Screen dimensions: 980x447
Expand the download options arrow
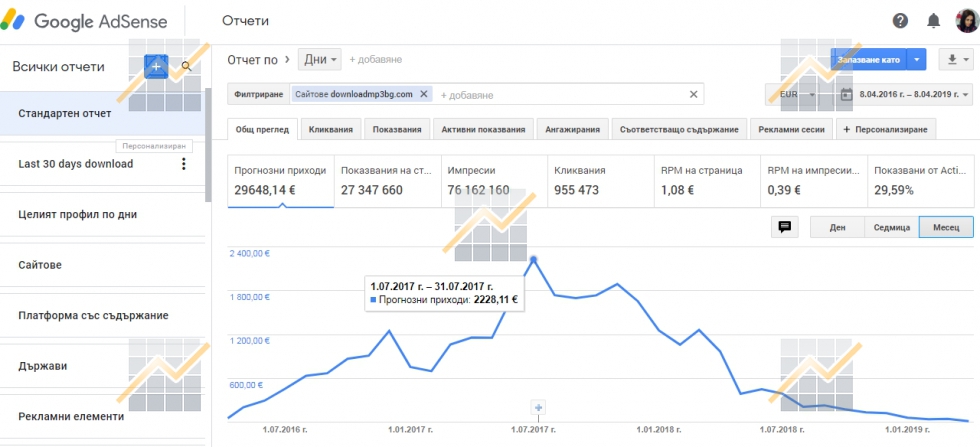966,59
